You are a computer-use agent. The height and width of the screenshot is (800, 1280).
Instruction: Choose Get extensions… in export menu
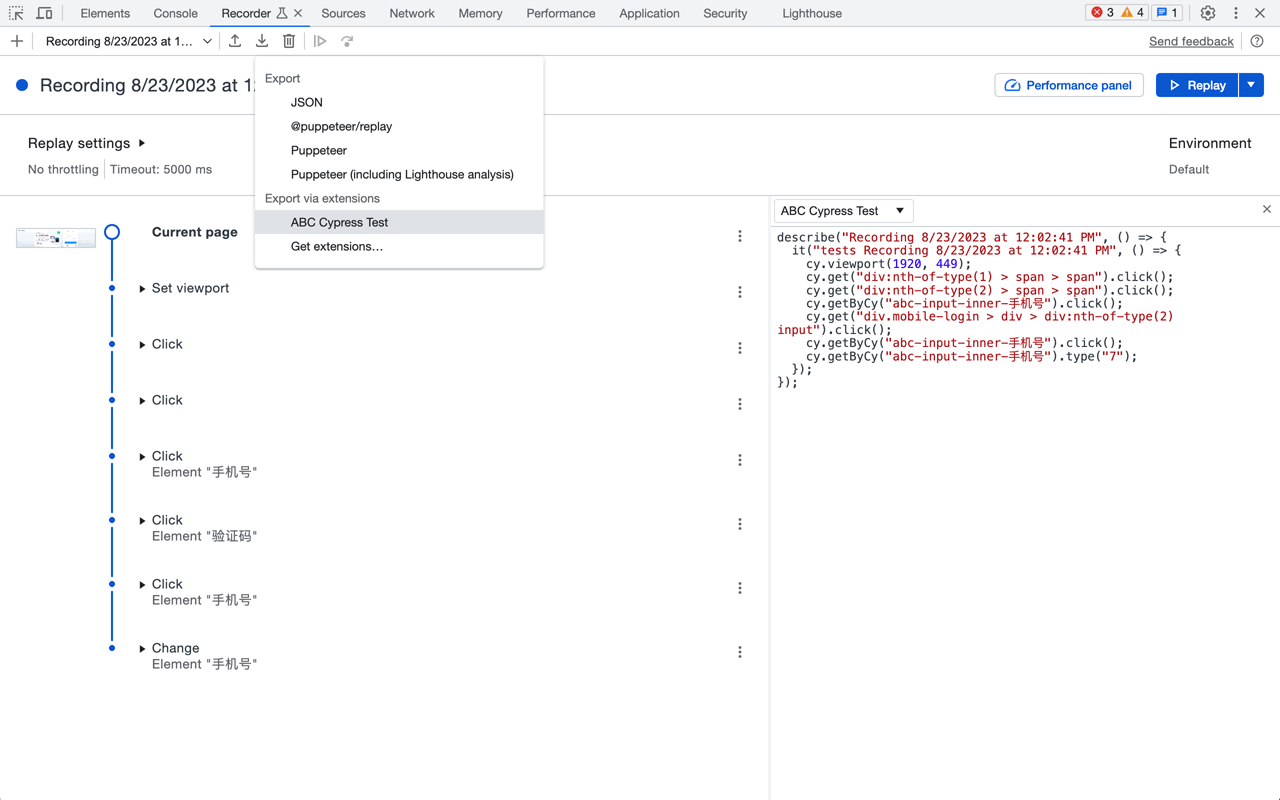pyautogui.click(x=336, y=246)
